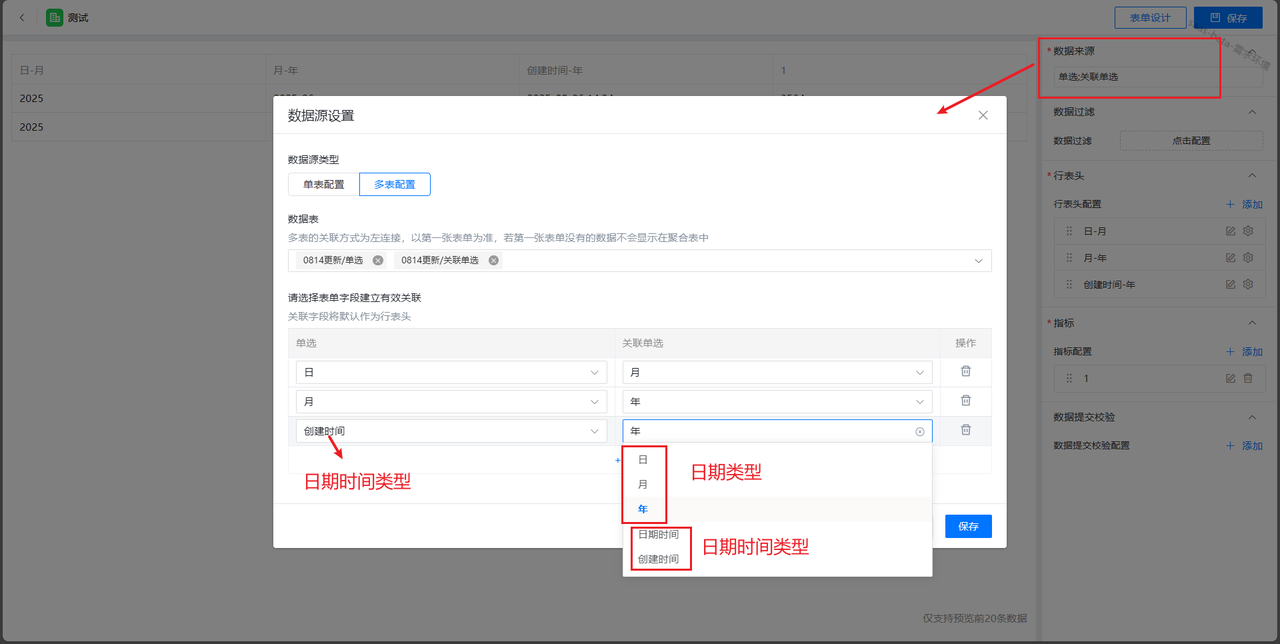Select 多表配置 data source type

point(395,185)
